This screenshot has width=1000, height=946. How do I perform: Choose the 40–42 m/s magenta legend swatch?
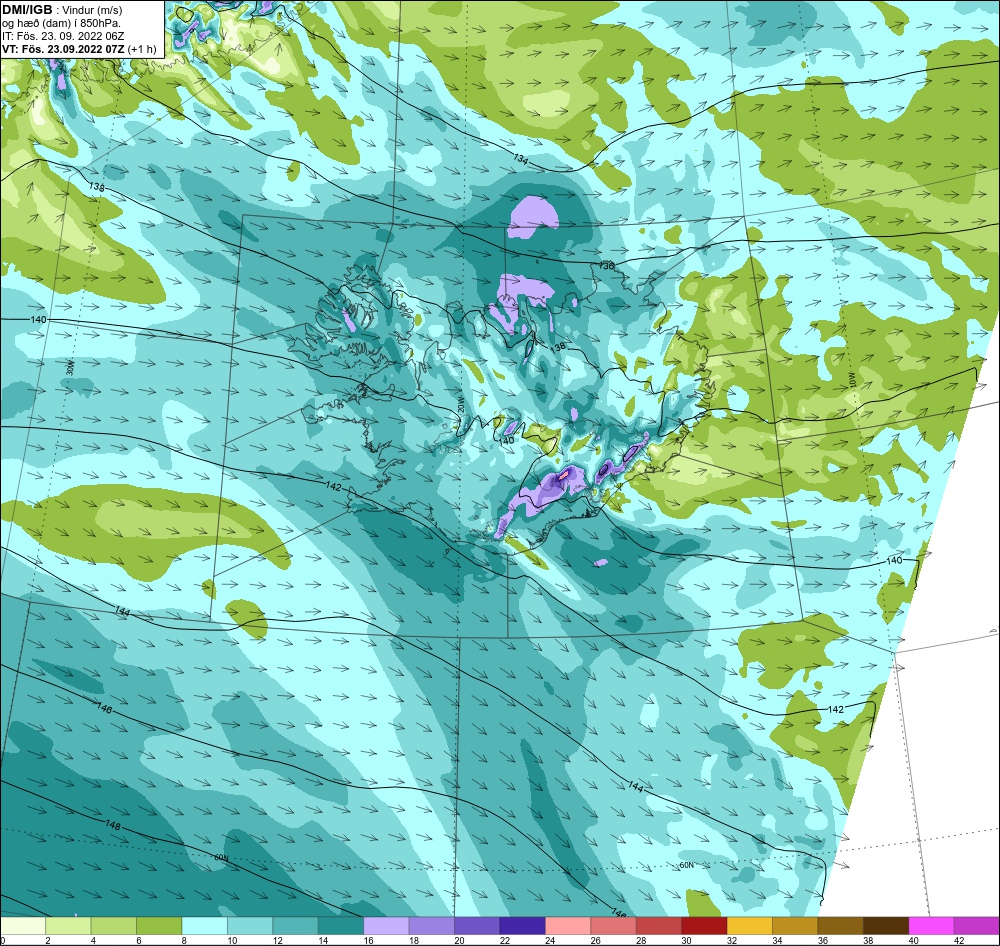click(932, 926)
